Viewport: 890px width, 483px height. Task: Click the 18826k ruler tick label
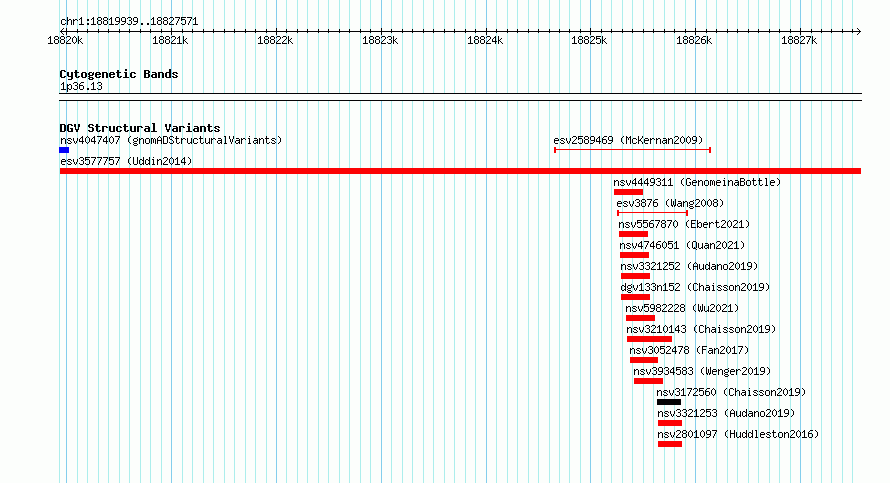coord(694,41)
